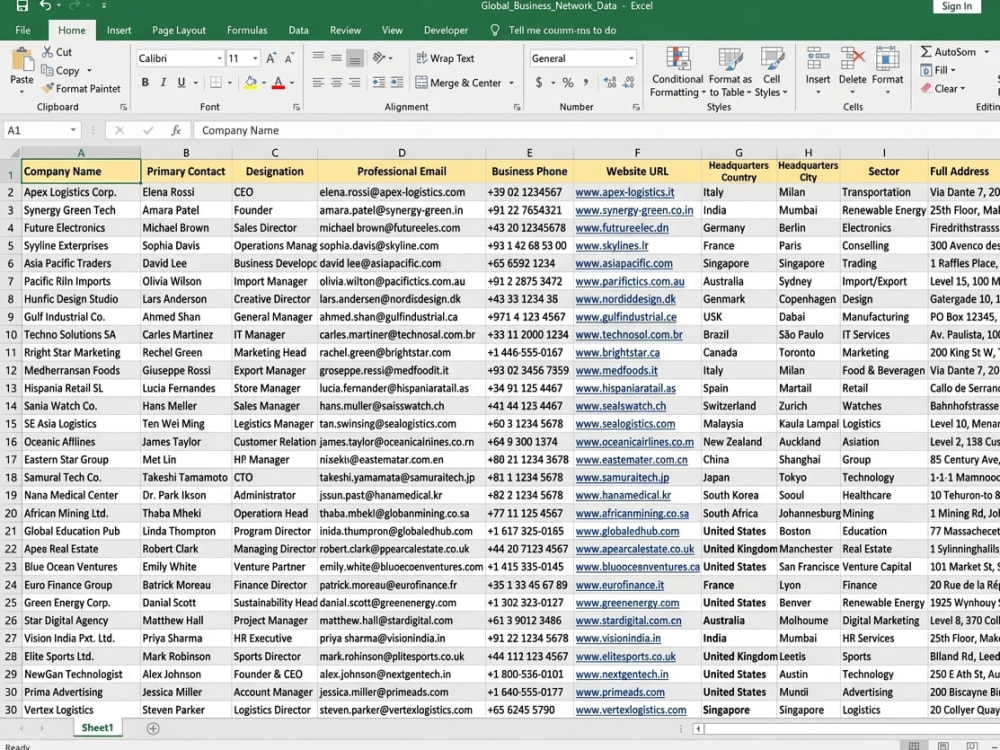The width and height of the screenshot is (1000, 750).
Task: Toggle Align Left
Action: click(318, 82)
